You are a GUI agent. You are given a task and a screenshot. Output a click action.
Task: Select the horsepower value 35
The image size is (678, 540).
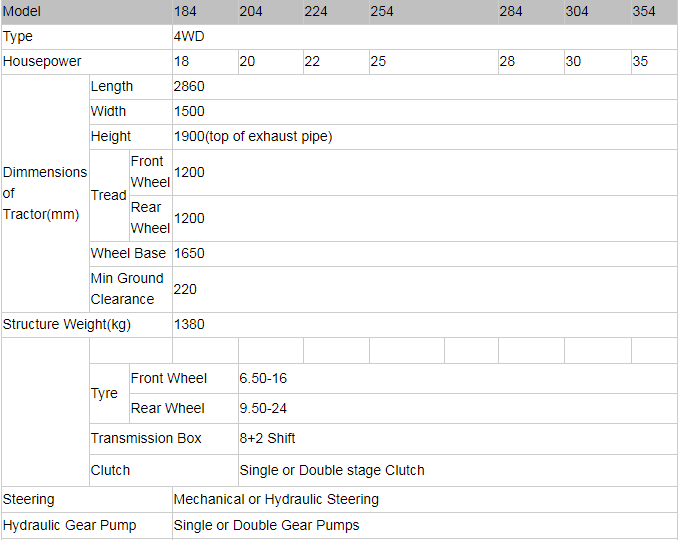tap(640, 61)
